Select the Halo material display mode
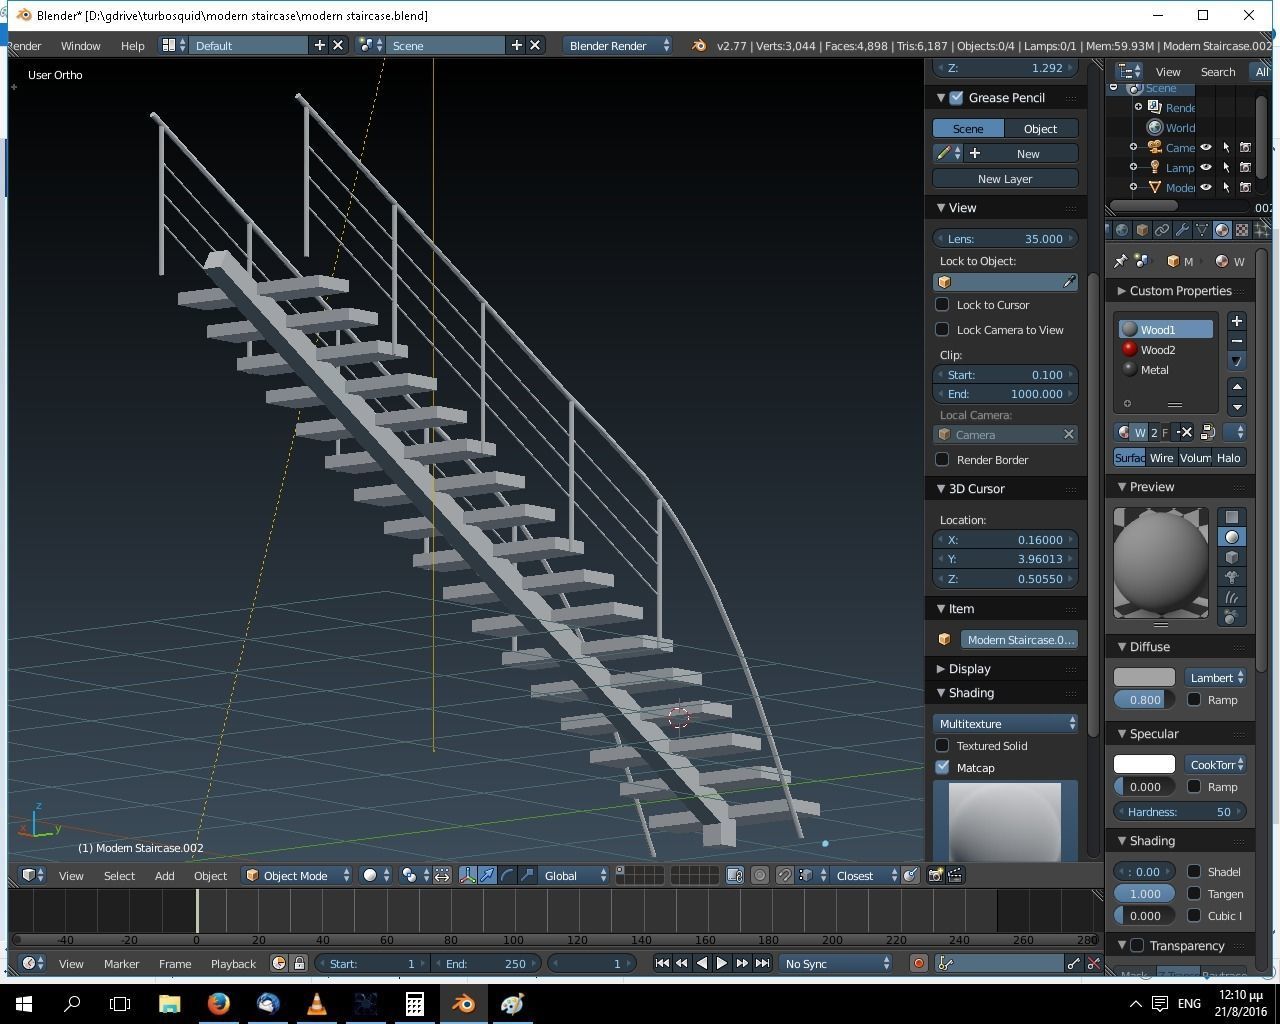The width and height of the screenshot is (1280, 1024). 1229,457
